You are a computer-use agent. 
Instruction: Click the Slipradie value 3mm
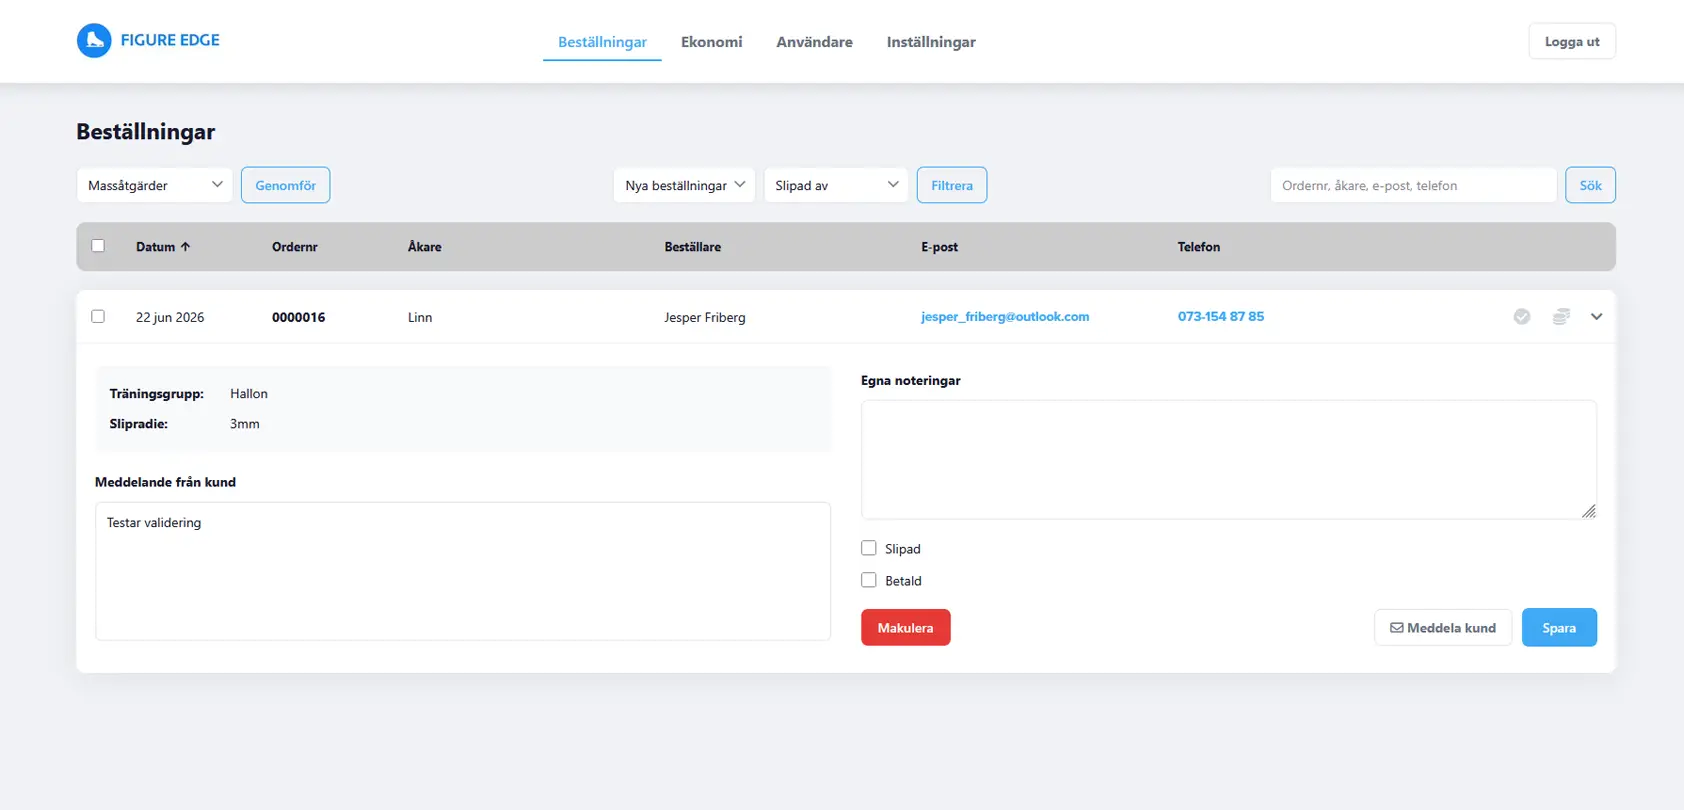click(245, 424)
